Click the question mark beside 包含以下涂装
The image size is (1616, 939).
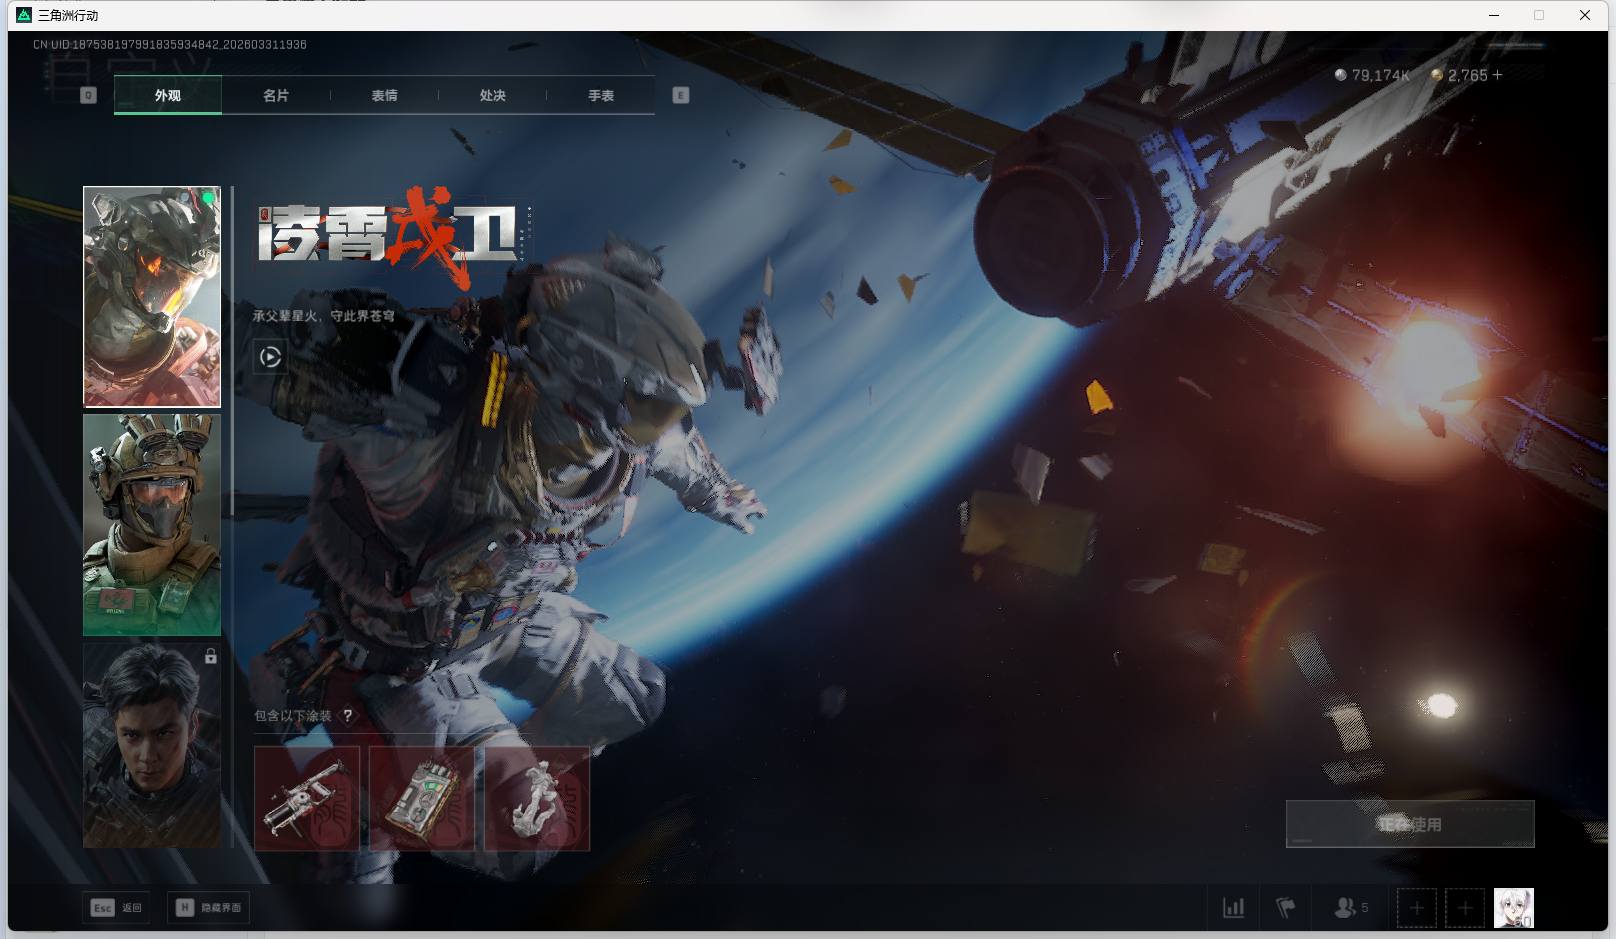pos(347,716)
